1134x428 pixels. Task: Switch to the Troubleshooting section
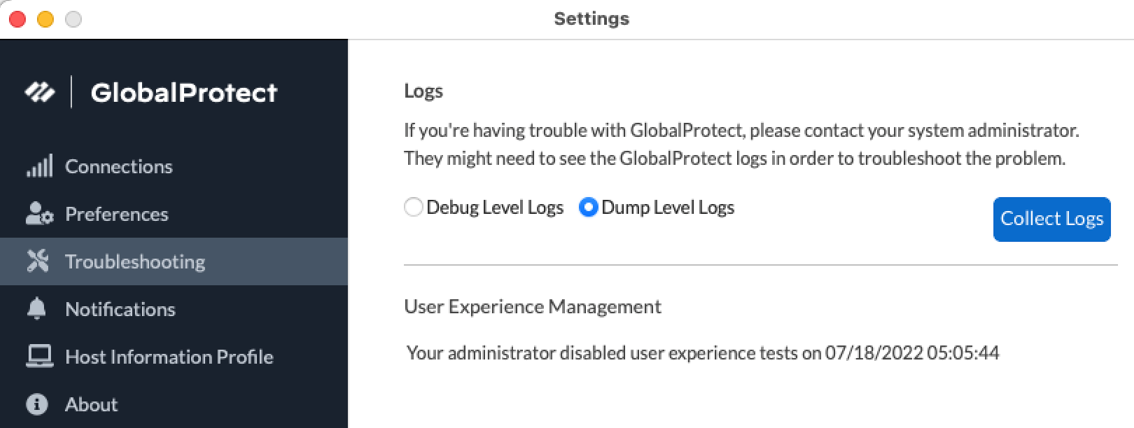(135, 262)
